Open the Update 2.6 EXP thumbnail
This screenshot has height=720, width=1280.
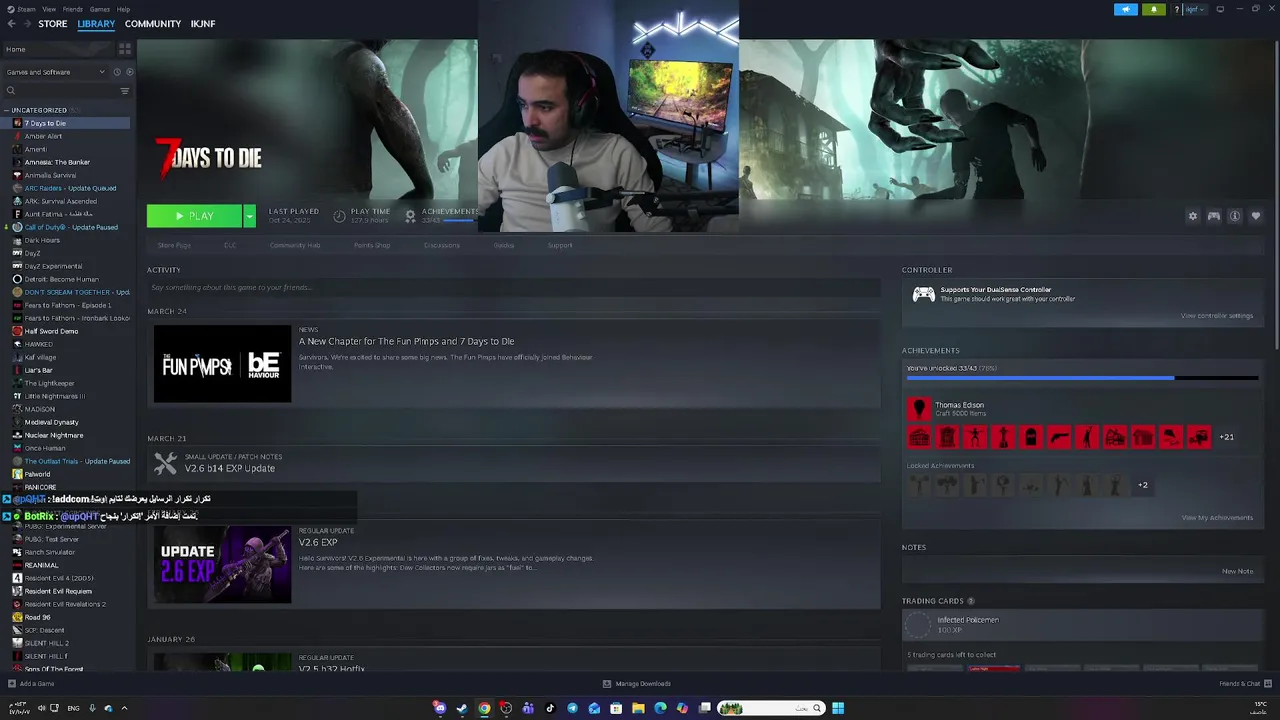tap(222, 564)
